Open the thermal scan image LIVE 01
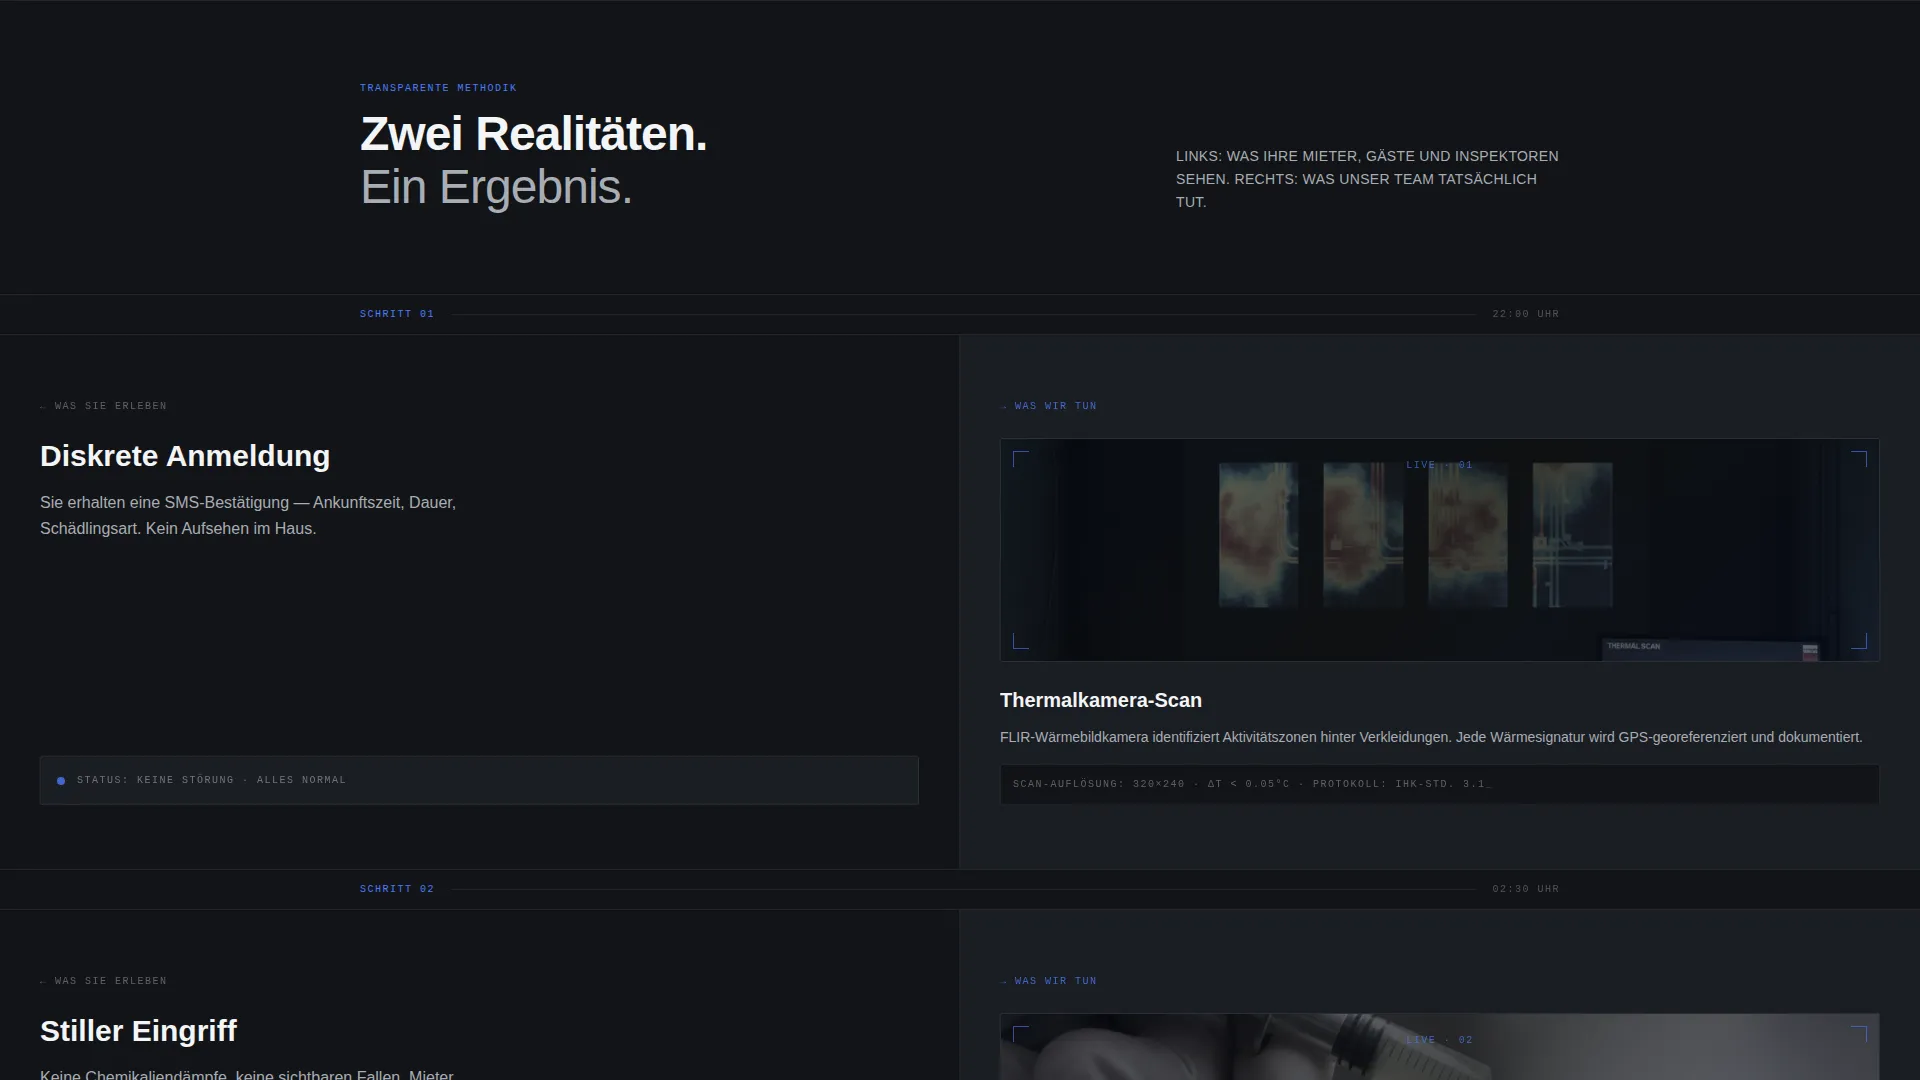This screenshot has height=1080, width=1920. 1439,550
